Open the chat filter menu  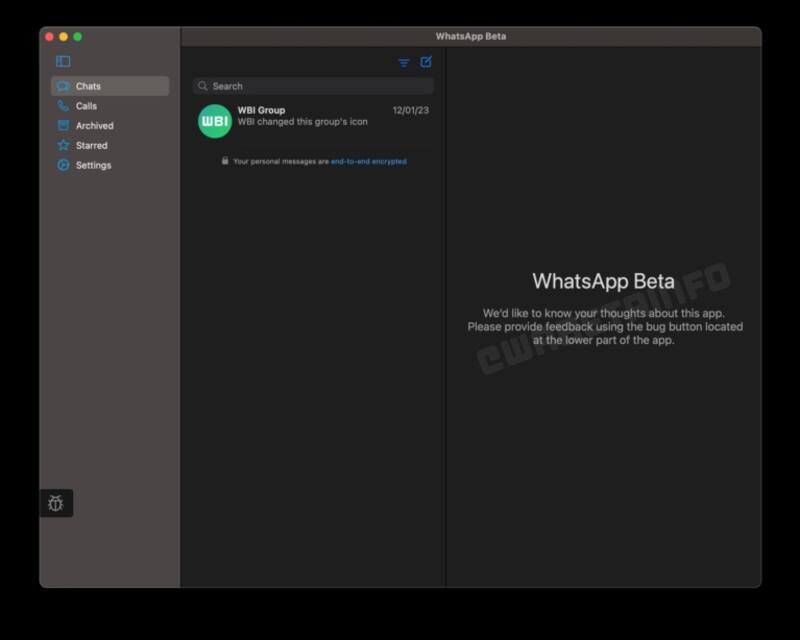[x=404, y=62]
